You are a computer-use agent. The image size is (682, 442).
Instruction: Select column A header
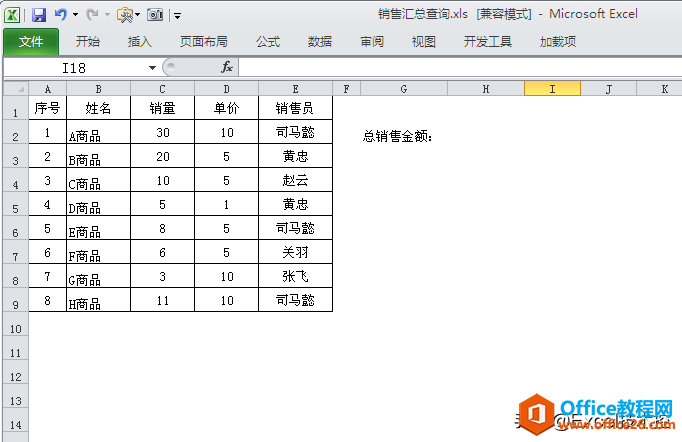(x=48, y=89)
